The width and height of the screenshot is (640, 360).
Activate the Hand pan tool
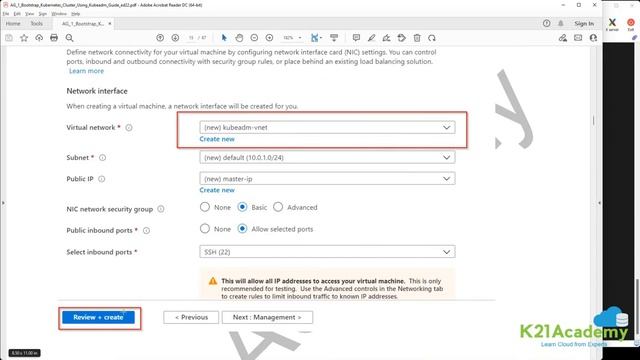tap(239, 38)
